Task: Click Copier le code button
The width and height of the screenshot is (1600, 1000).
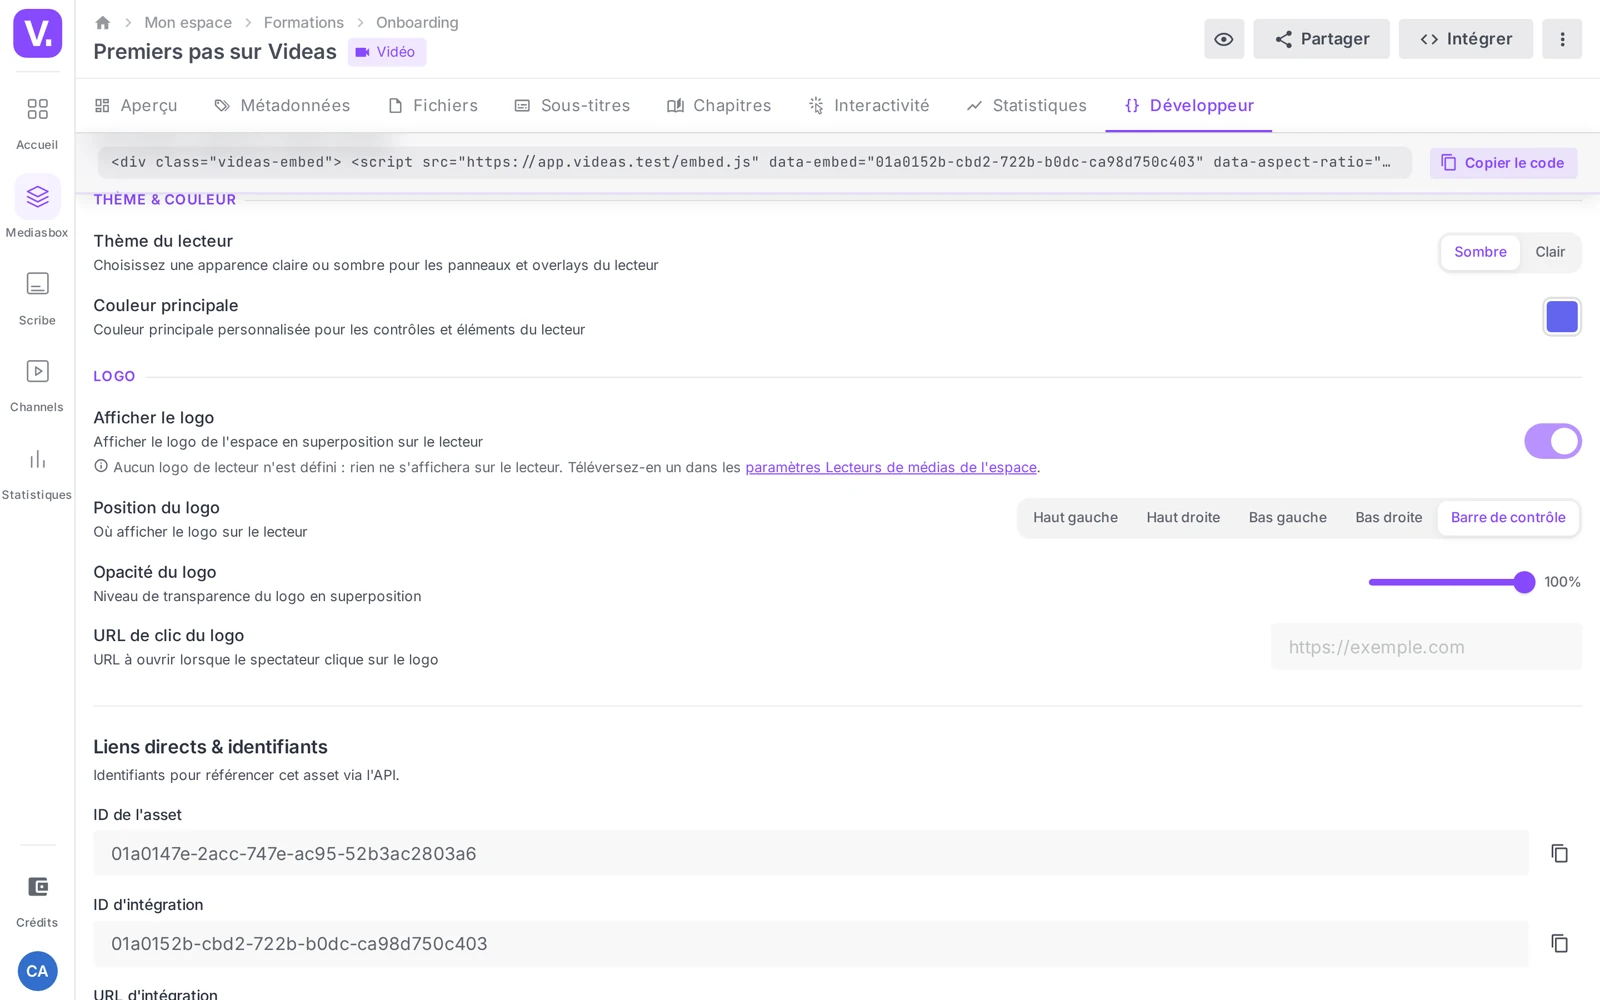Action: (1503, 163)
